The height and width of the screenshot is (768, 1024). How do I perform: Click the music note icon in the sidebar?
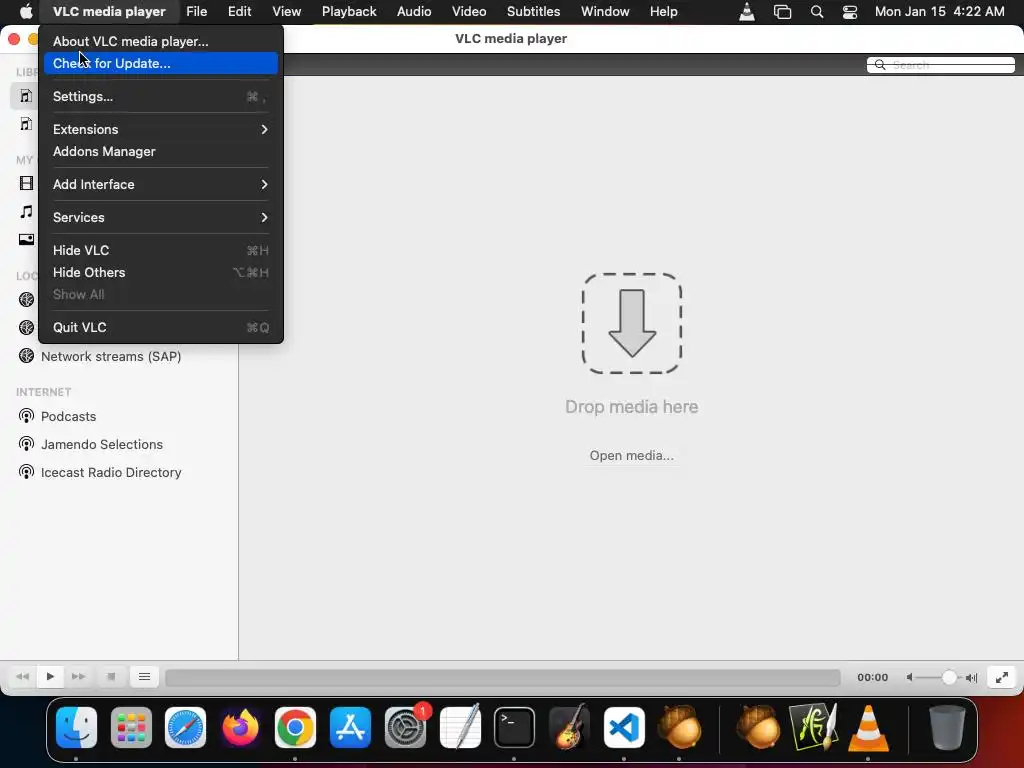(26, 212)
